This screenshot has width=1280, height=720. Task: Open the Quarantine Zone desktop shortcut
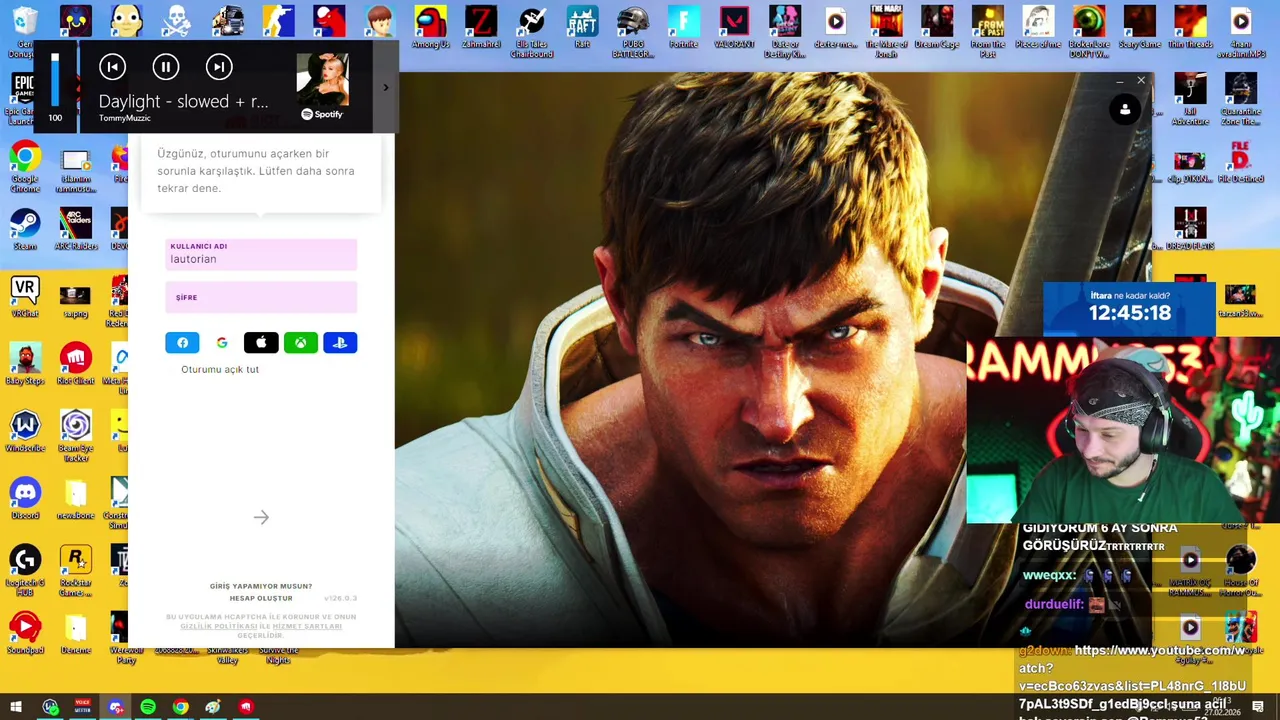[1240, 99]
